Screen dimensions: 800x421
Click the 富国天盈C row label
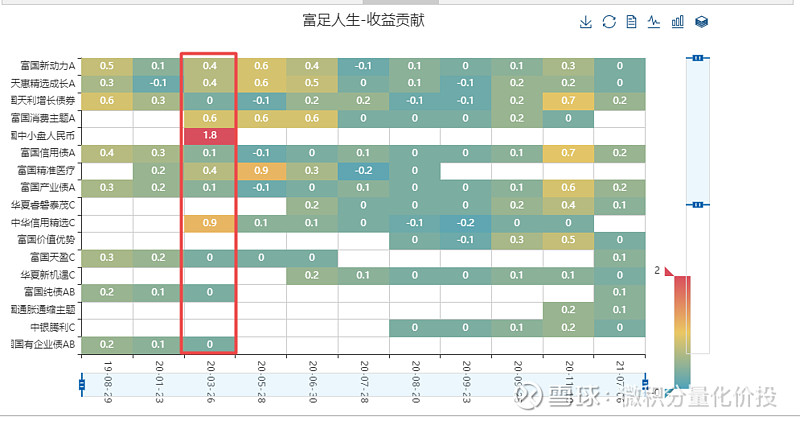pyautogui.click(x=52, y=258)
